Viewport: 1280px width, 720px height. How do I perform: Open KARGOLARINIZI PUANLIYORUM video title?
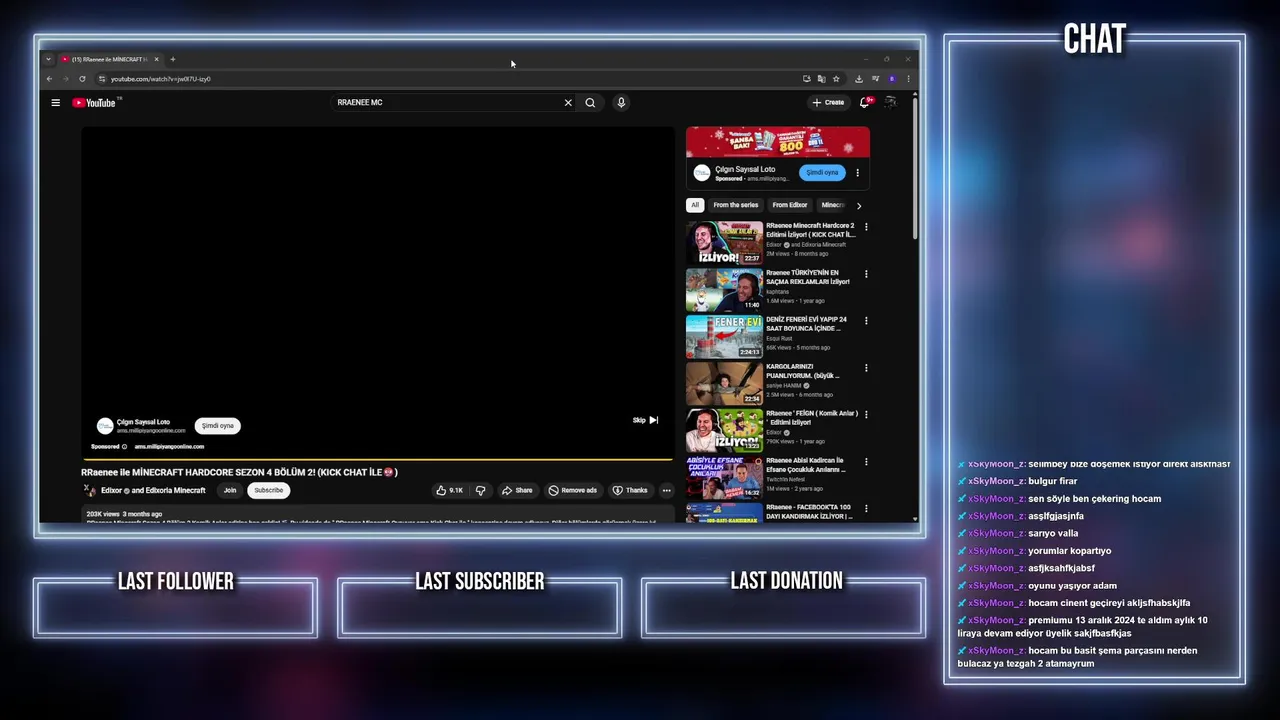tap(802, 371)
